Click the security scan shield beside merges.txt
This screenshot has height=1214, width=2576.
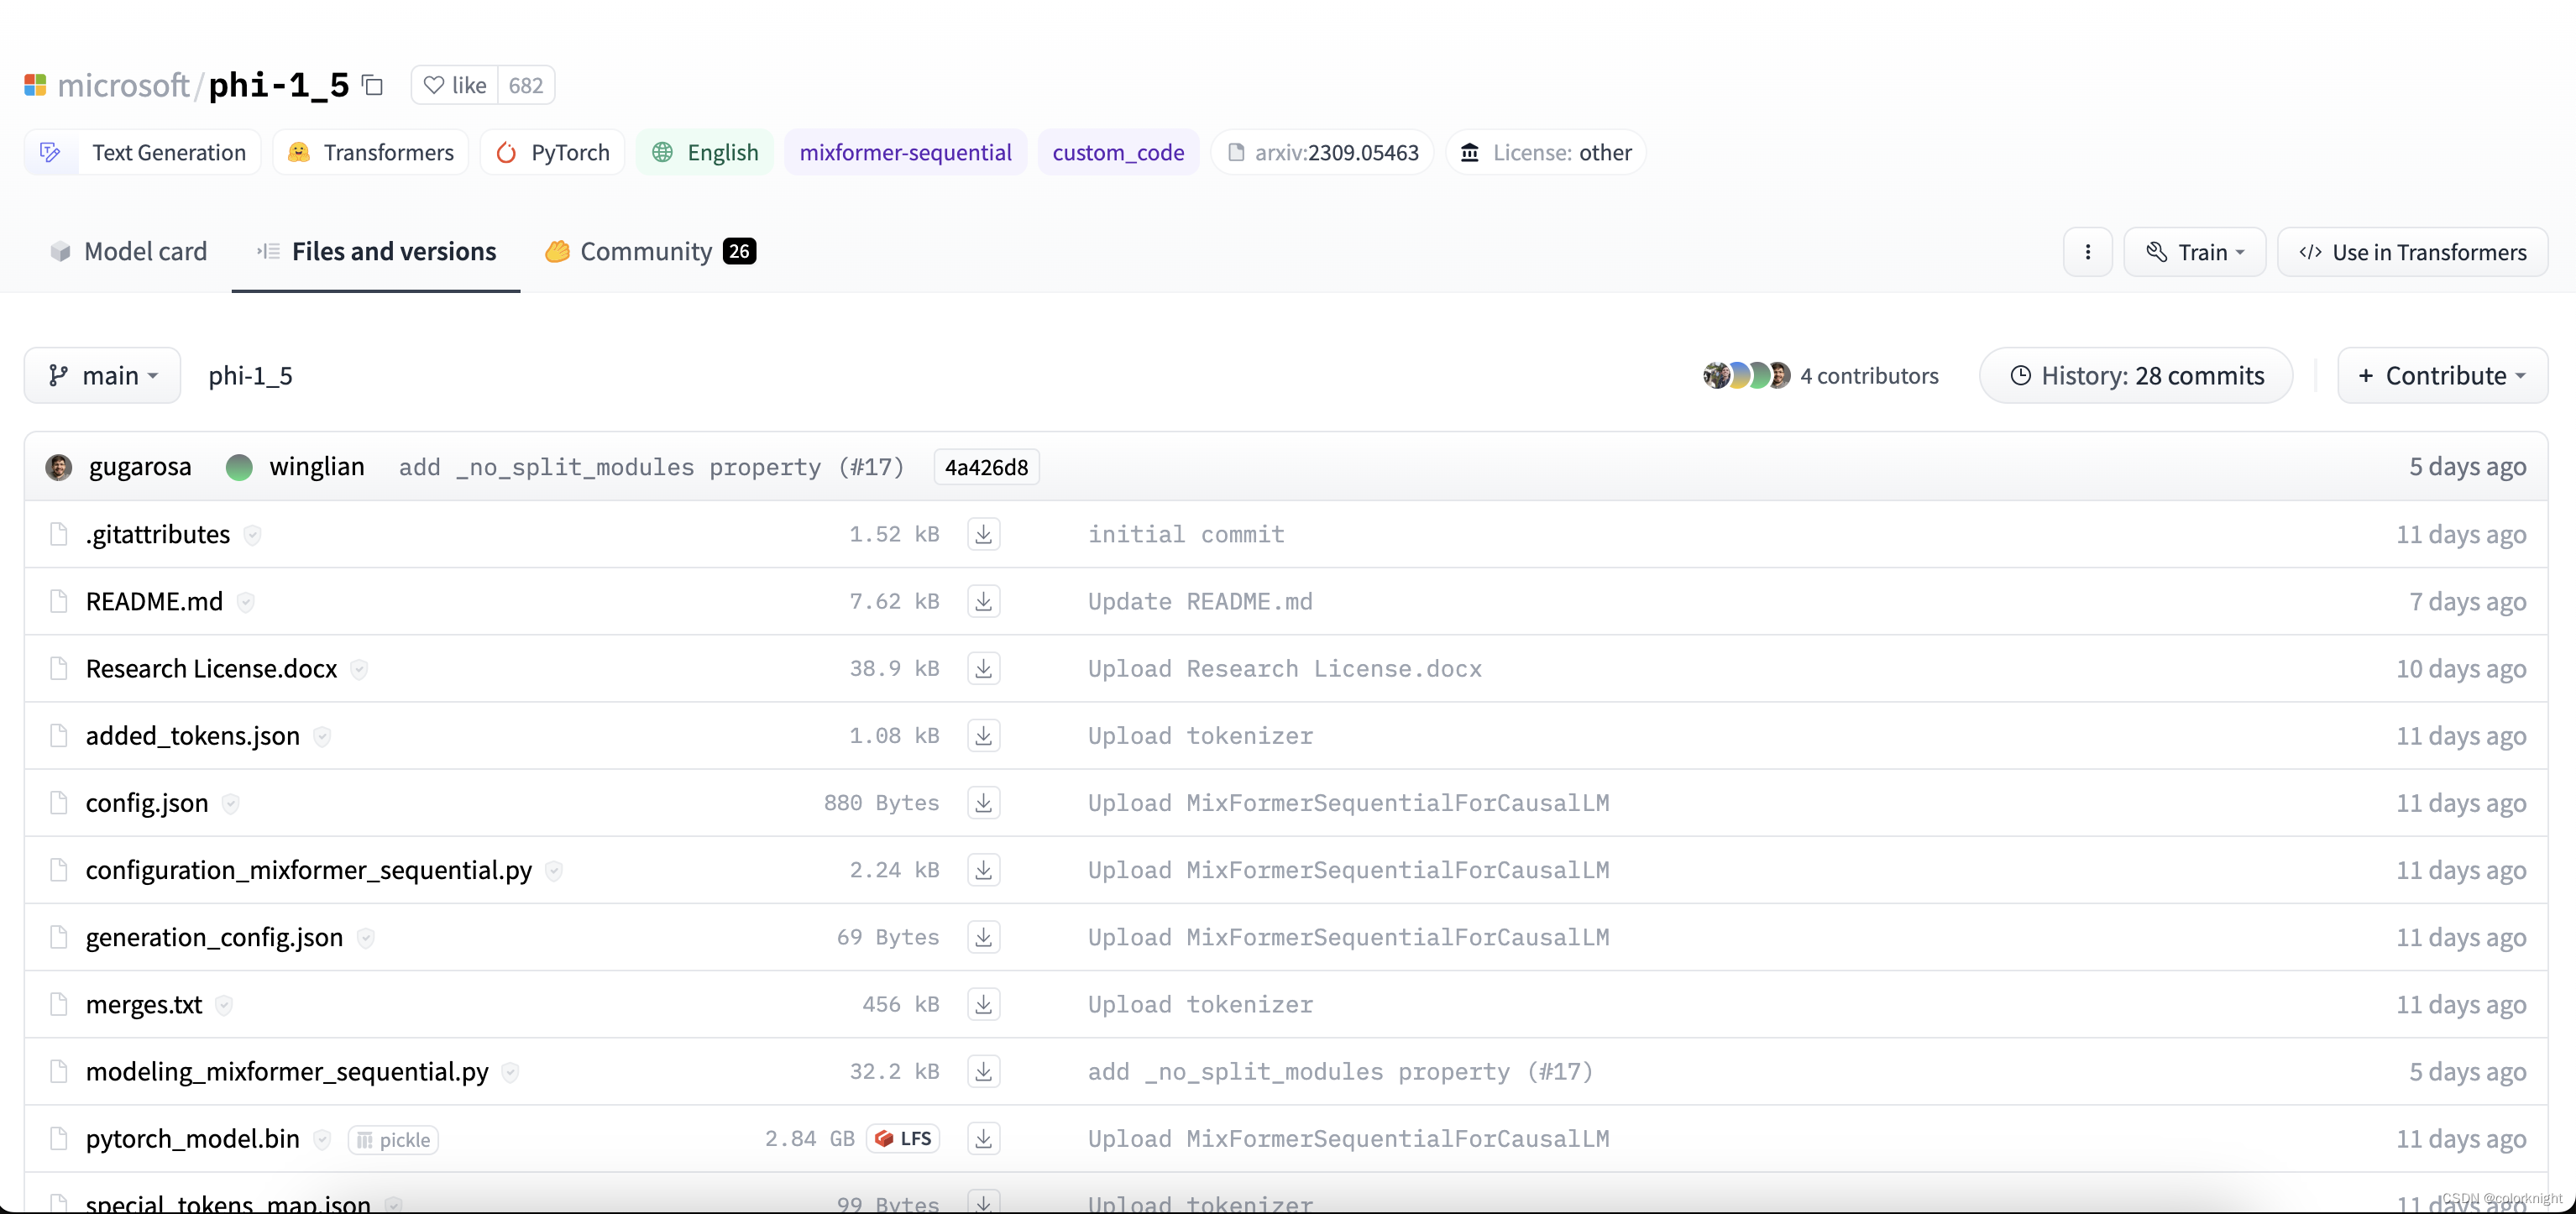click(x=224, y=1005)
